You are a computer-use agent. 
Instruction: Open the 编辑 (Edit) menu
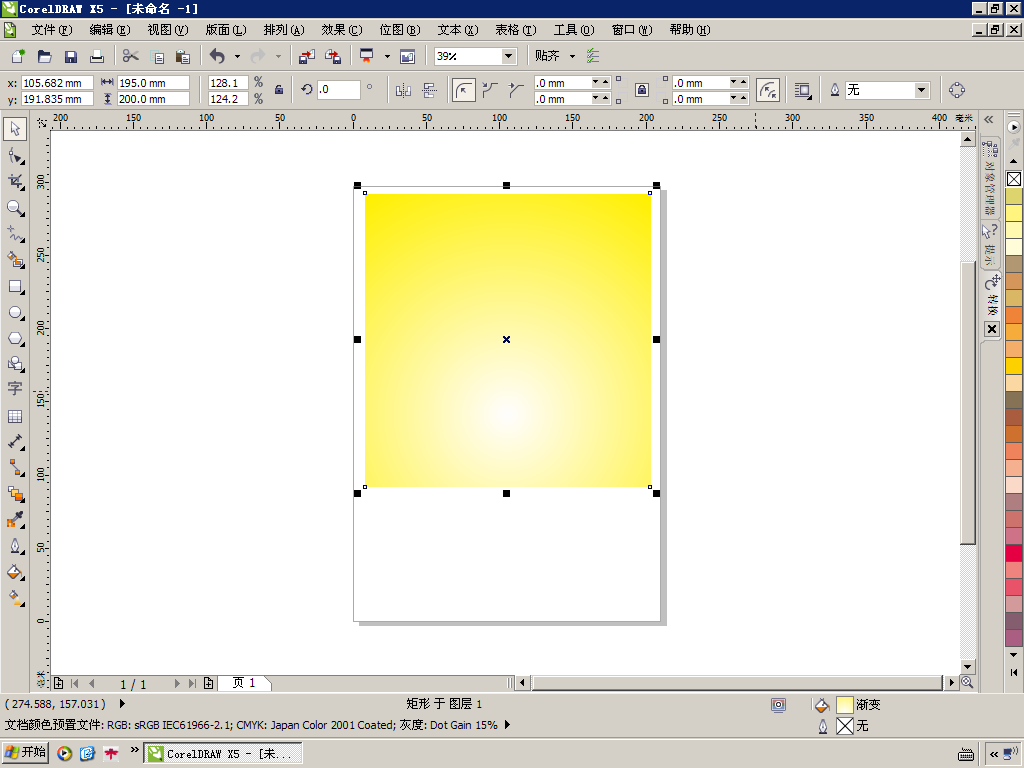(110, 30)
